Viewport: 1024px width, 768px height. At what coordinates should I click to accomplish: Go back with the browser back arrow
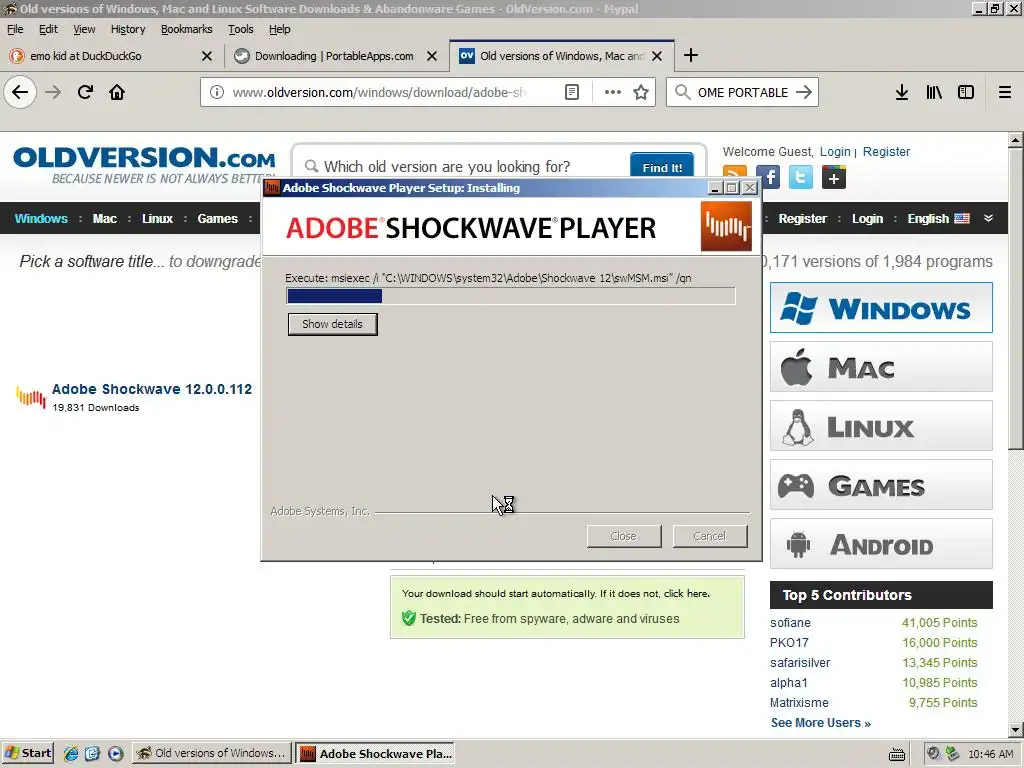tap(20, 92)
